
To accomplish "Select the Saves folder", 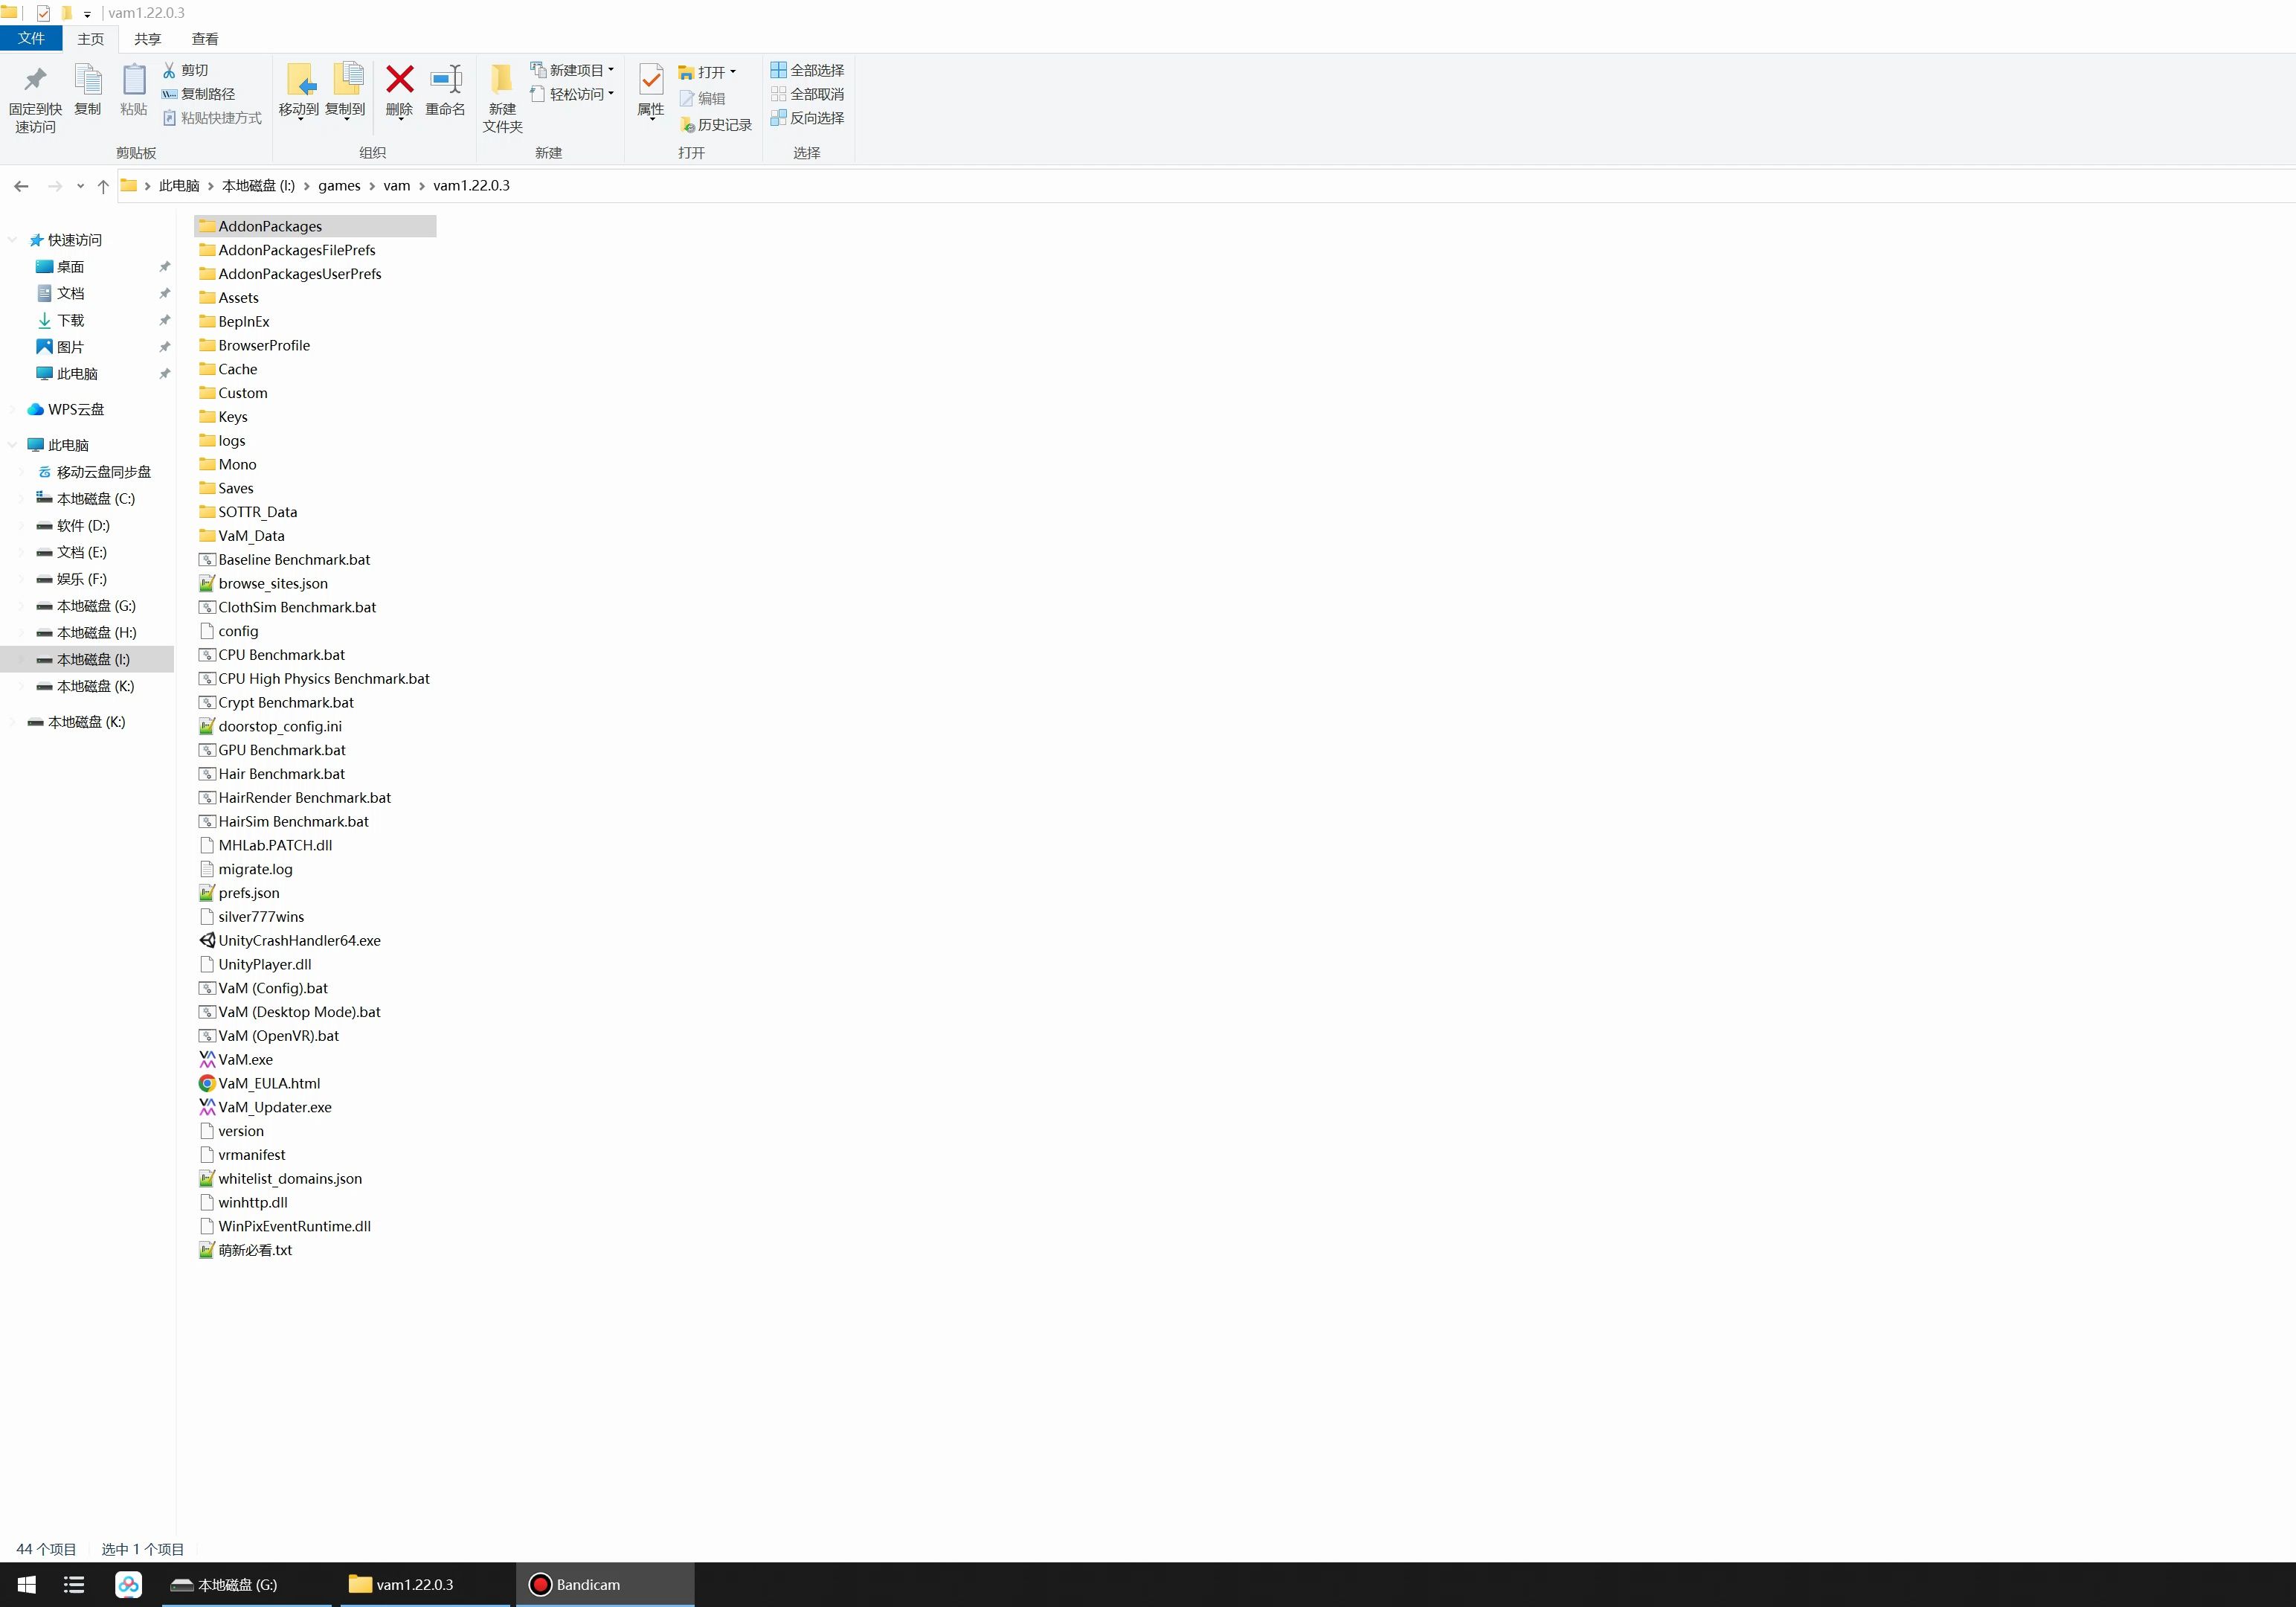I will pyautogui.click(x=236, y=488).
